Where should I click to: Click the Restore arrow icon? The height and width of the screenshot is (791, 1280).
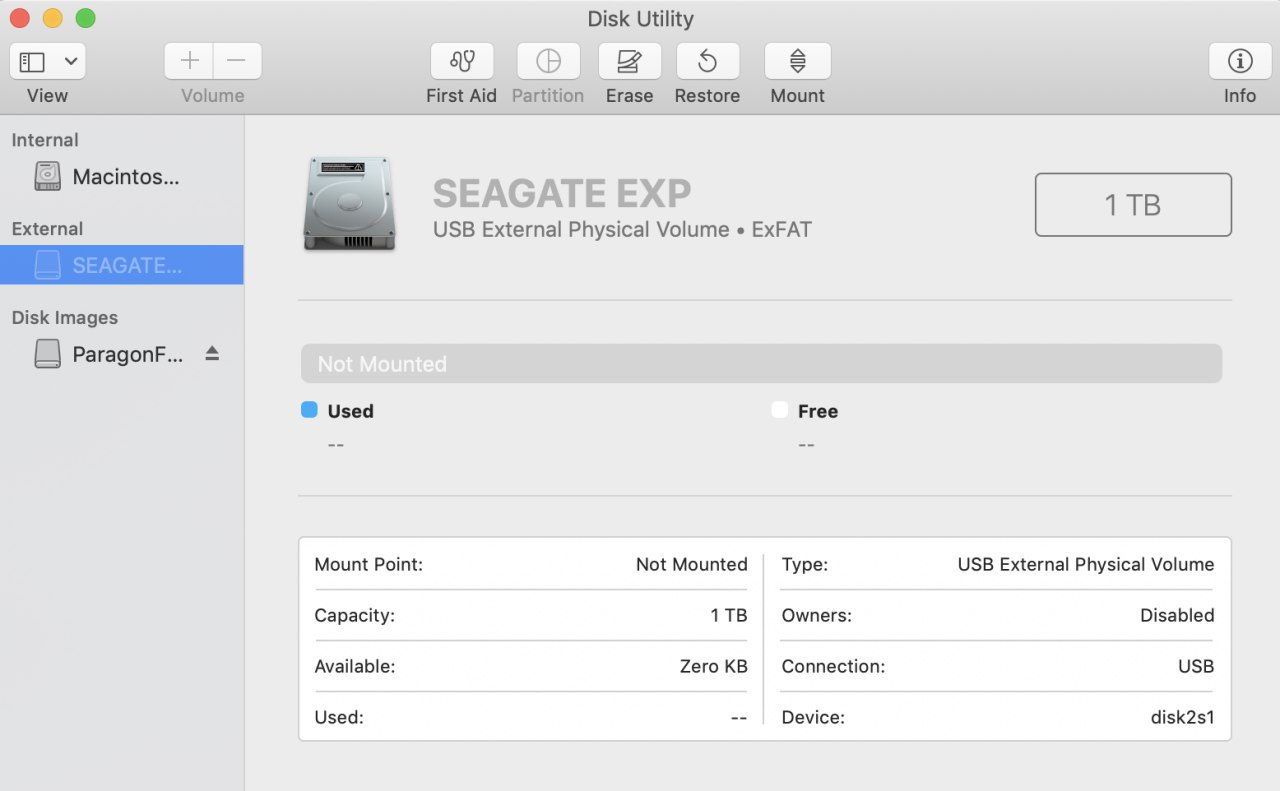[707, 61]
